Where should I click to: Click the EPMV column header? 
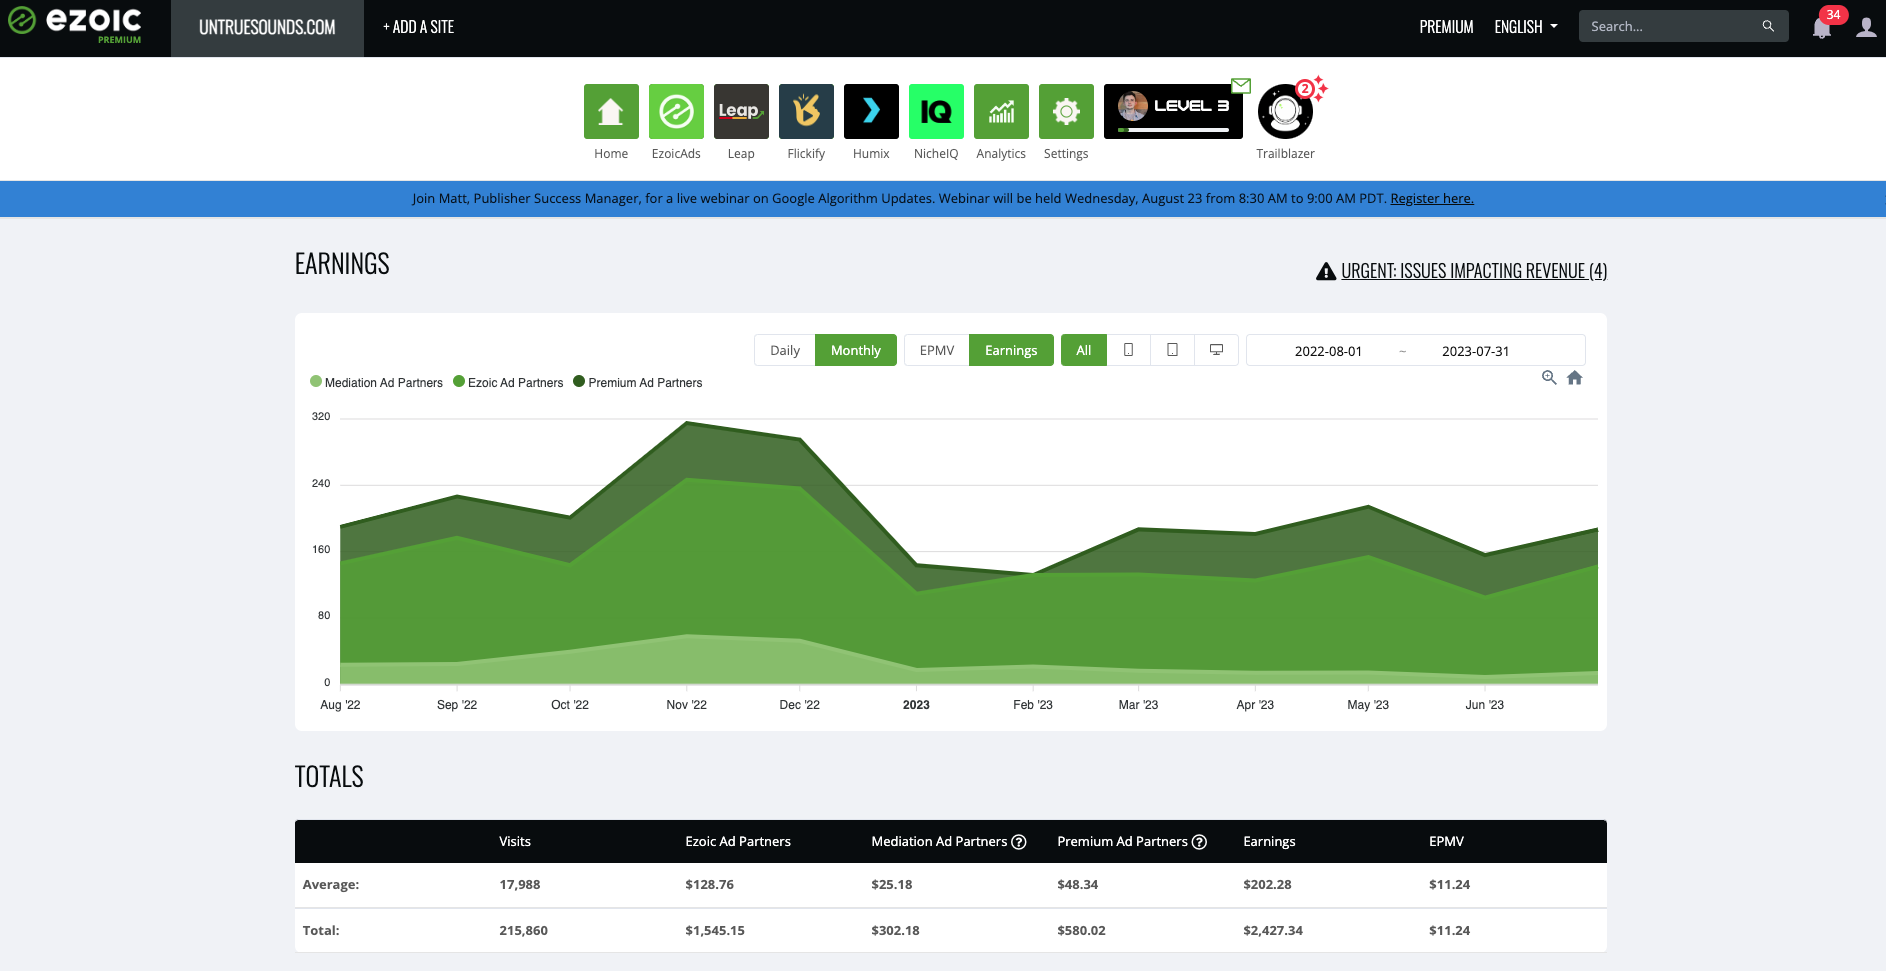[x=1446, y=842]
